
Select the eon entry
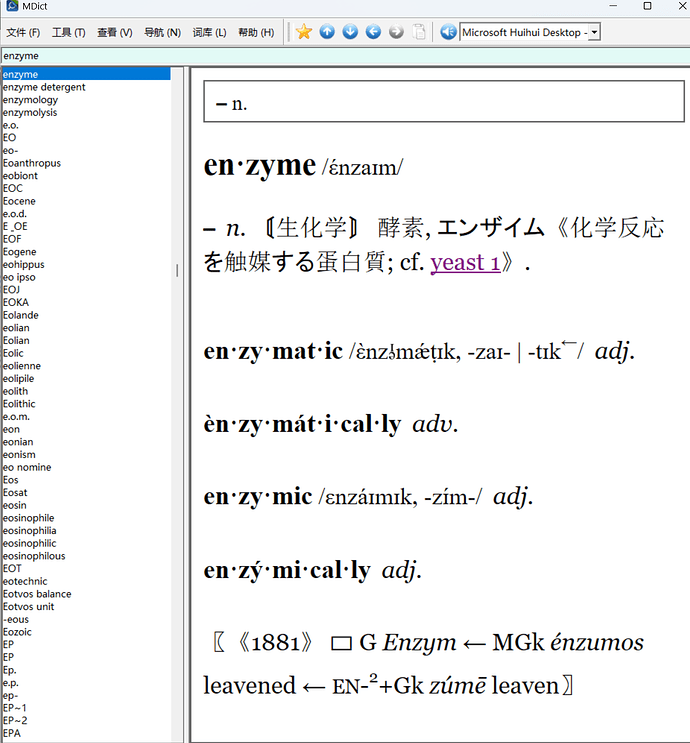click(x=11, y=430)
